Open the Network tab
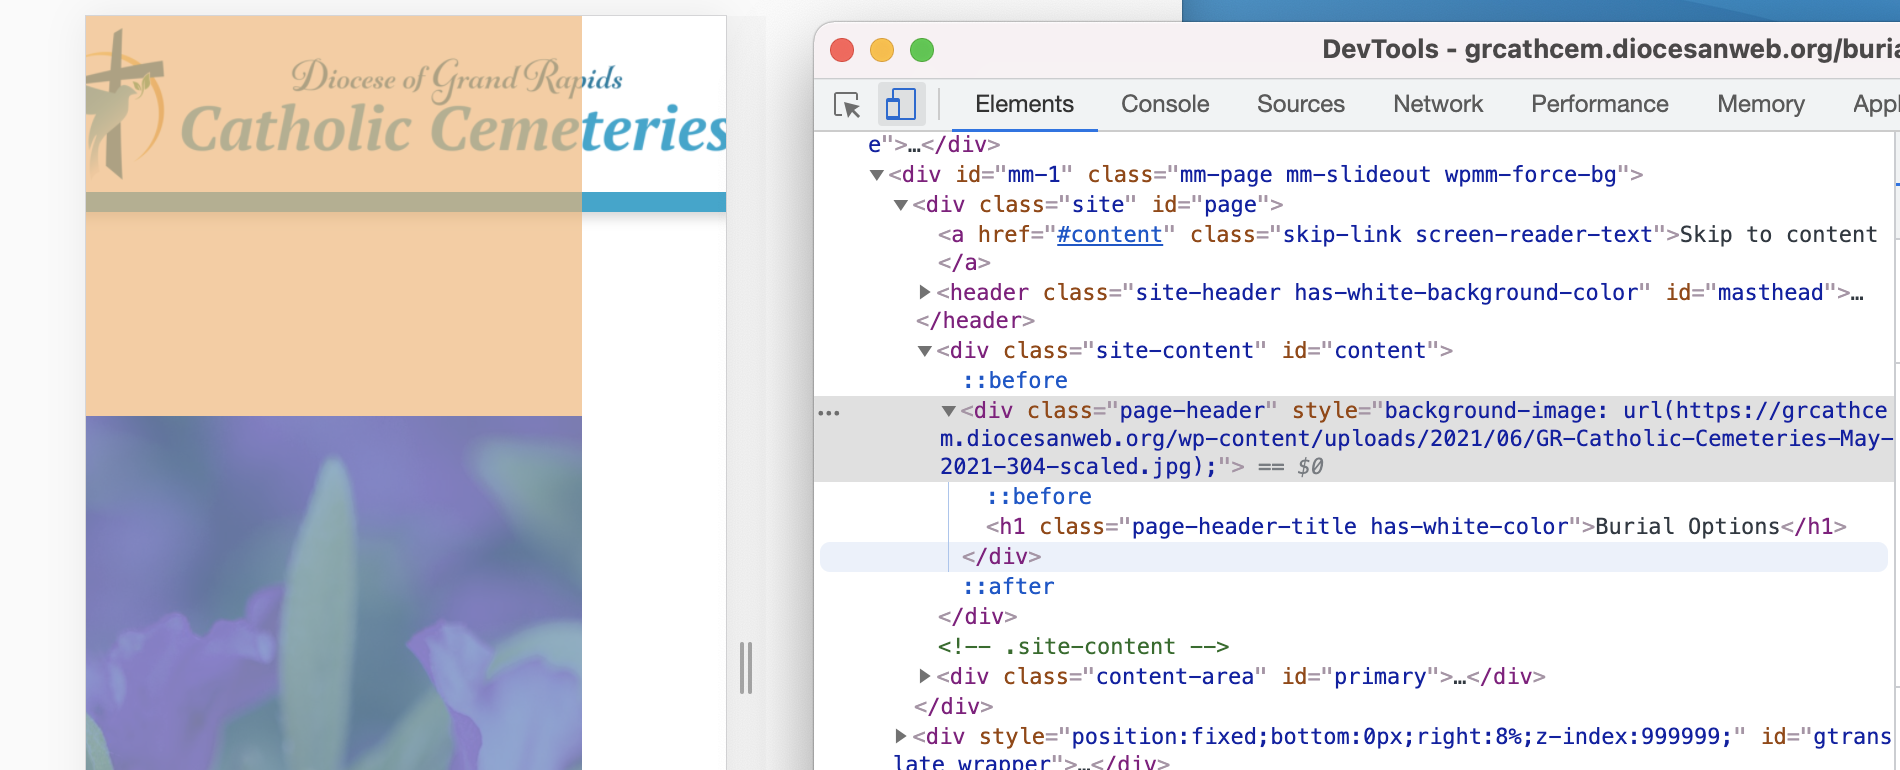1900x770 pixels. click(x=1438, y=105)
